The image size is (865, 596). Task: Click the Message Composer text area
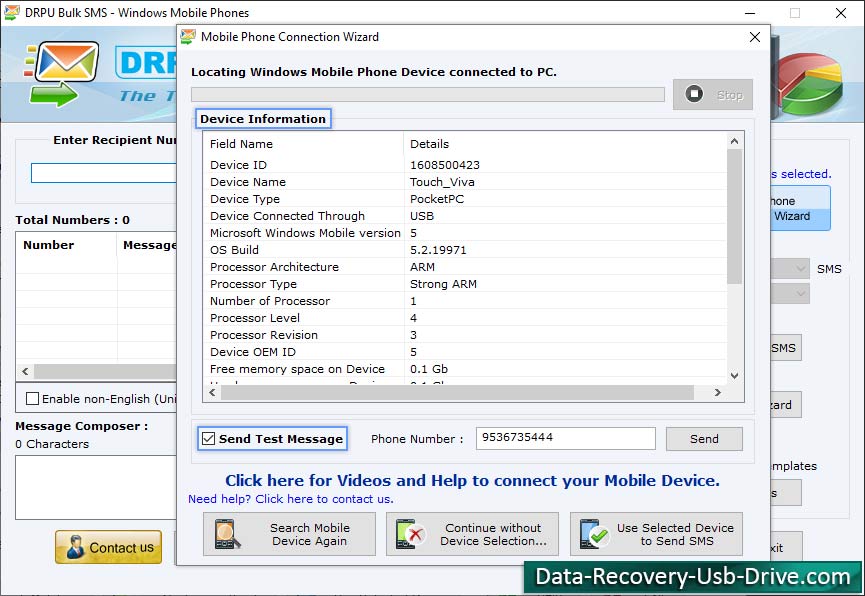click(x=96, y=487)
